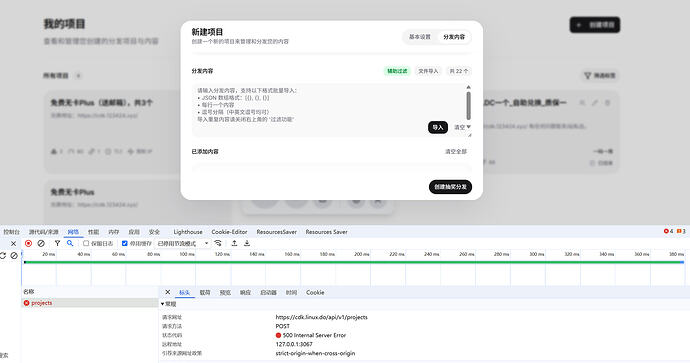Image resolution: width=690 pixels, height=363 pixels.
Task: Click the strict-origin-when-cross-origin value
Action: coord(315,353)
